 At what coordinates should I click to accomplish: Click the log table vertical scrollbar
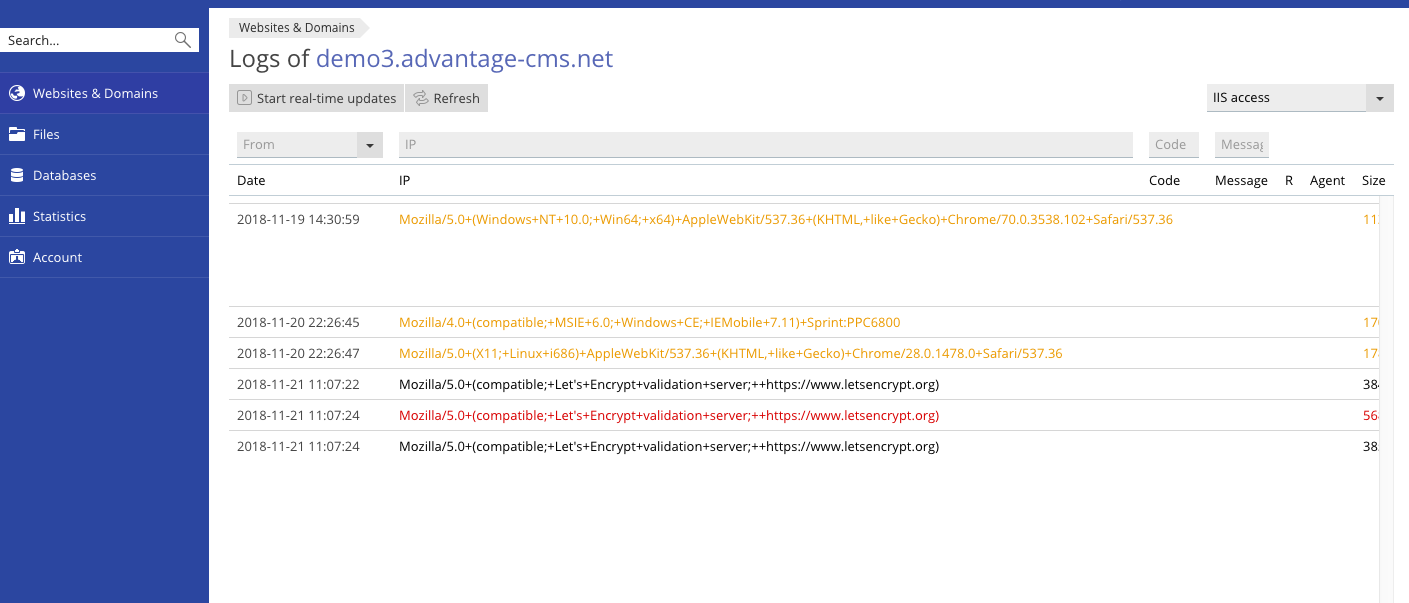(1387, 400)
